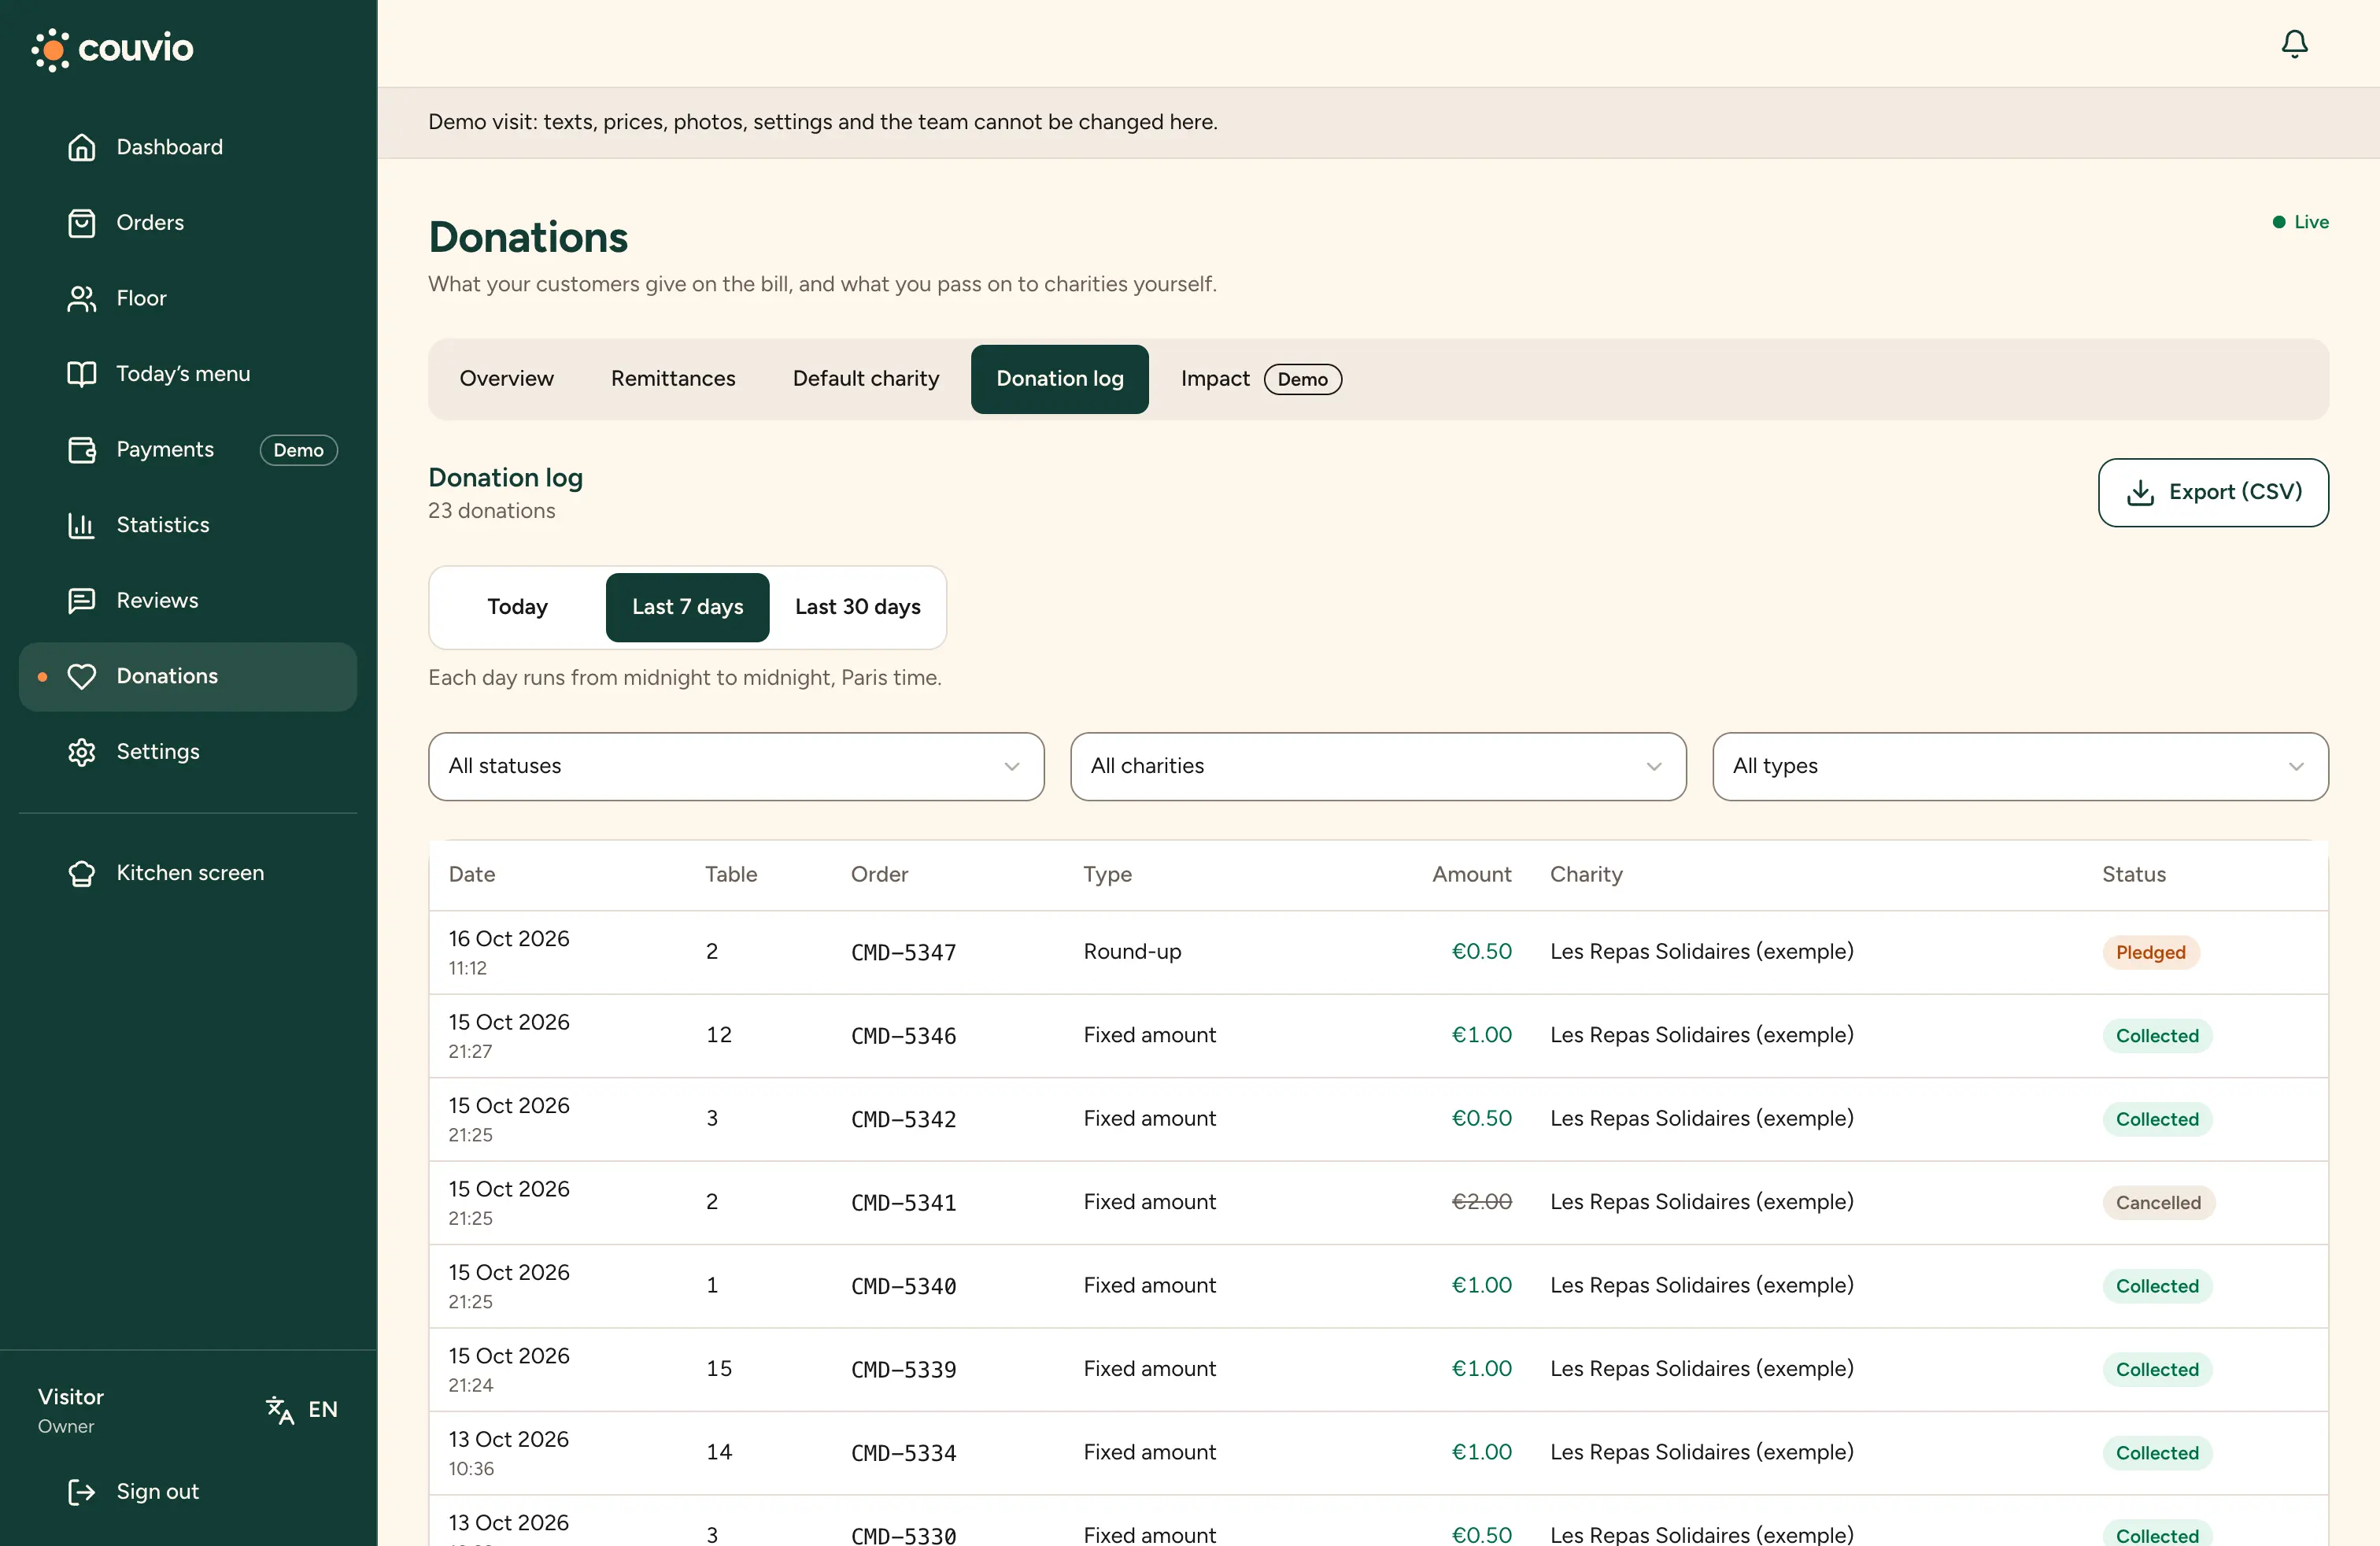
Task: Switch to the Remittances tab
Action: point(673,379)
